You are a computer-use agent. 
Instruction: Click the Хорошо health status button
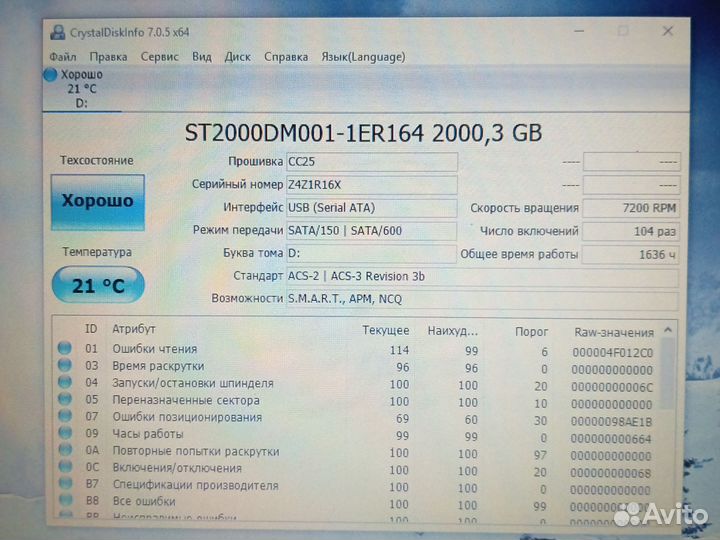coord(98,202)
